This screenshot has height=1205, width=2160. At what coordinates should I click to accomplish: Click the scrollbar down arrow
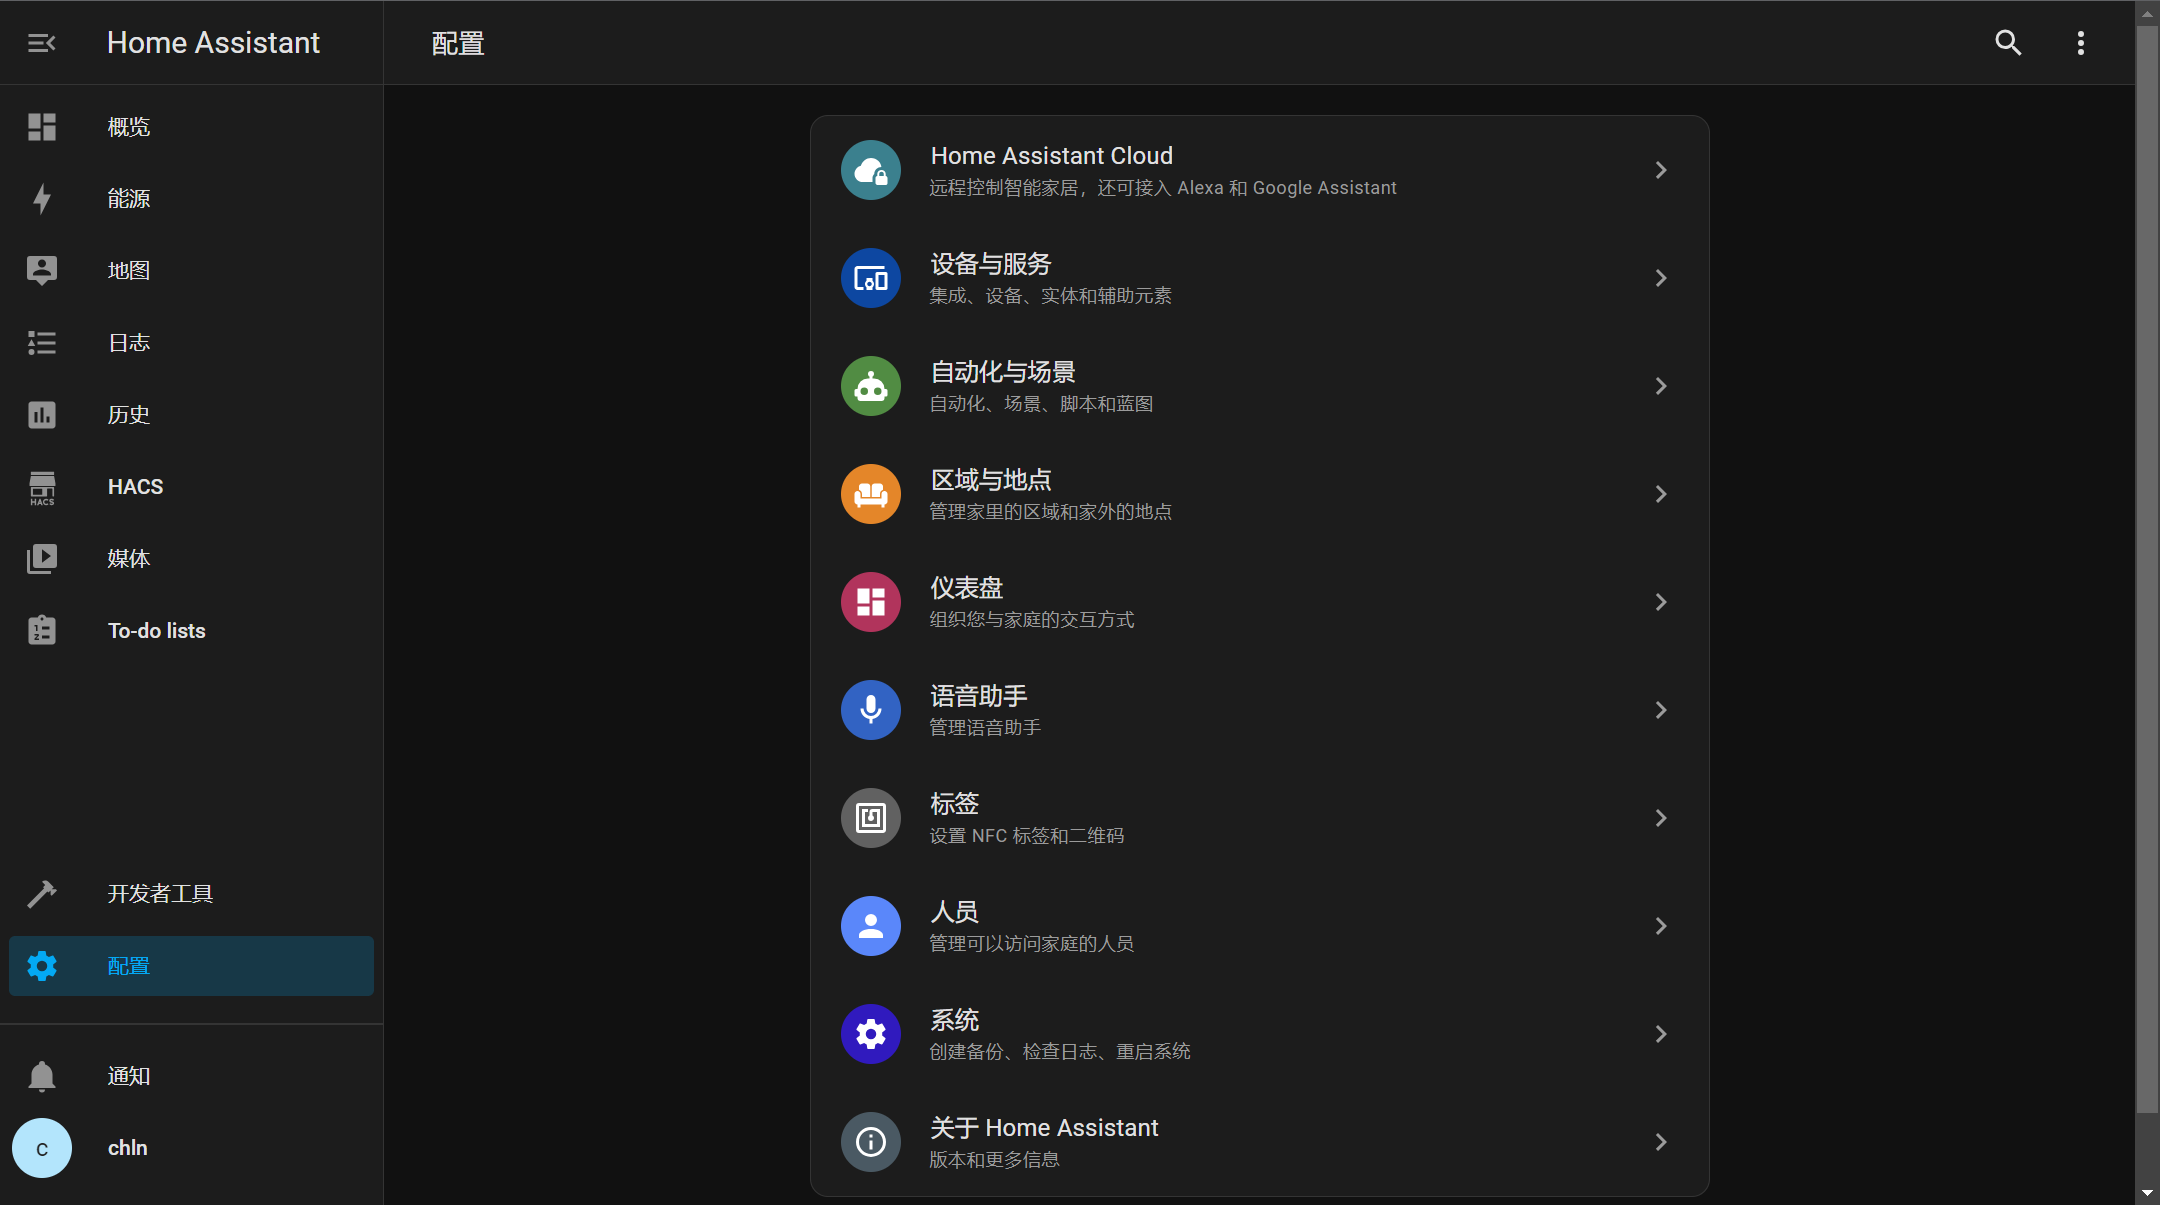point(2147,1194)
